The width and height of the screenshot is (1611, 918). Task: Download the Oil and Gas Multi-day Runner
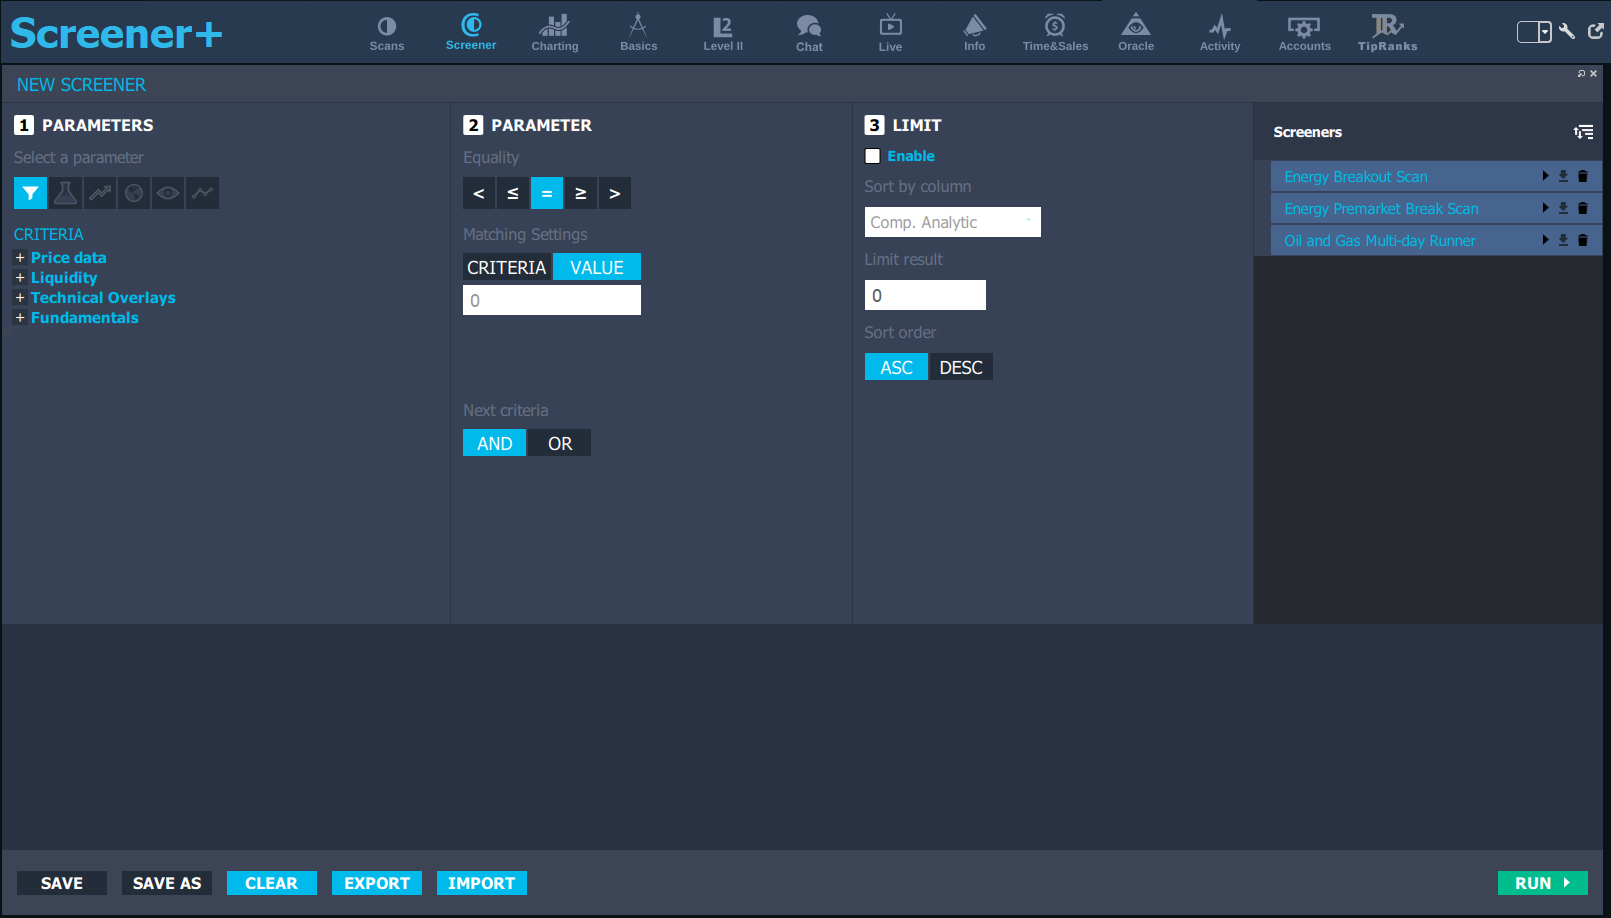1563,241
